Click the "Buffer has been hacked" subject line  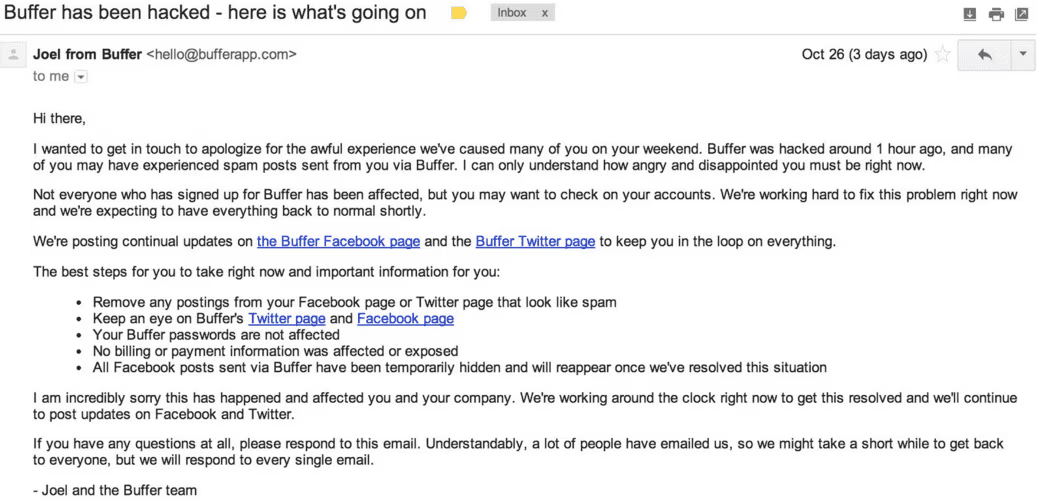pos(215,13)
